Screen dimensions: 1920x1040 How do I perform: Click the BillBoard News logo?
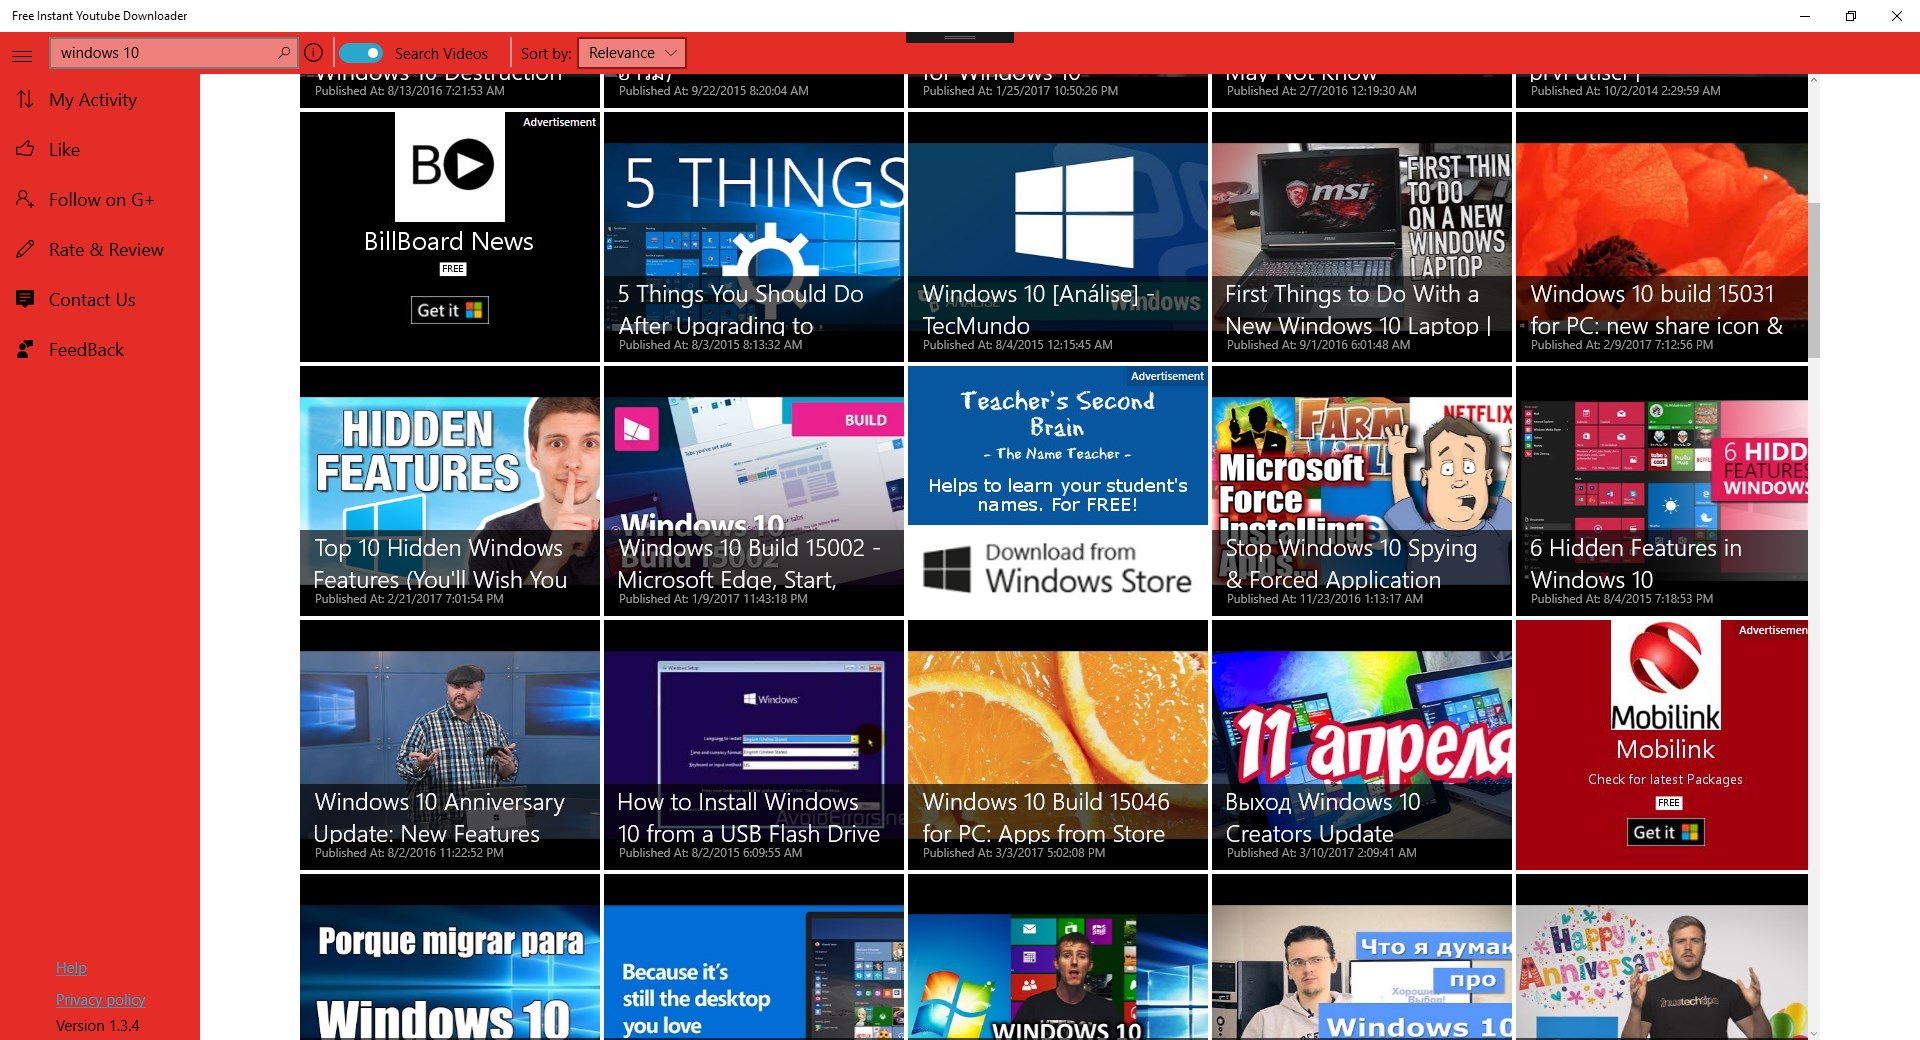coord(450,167)
